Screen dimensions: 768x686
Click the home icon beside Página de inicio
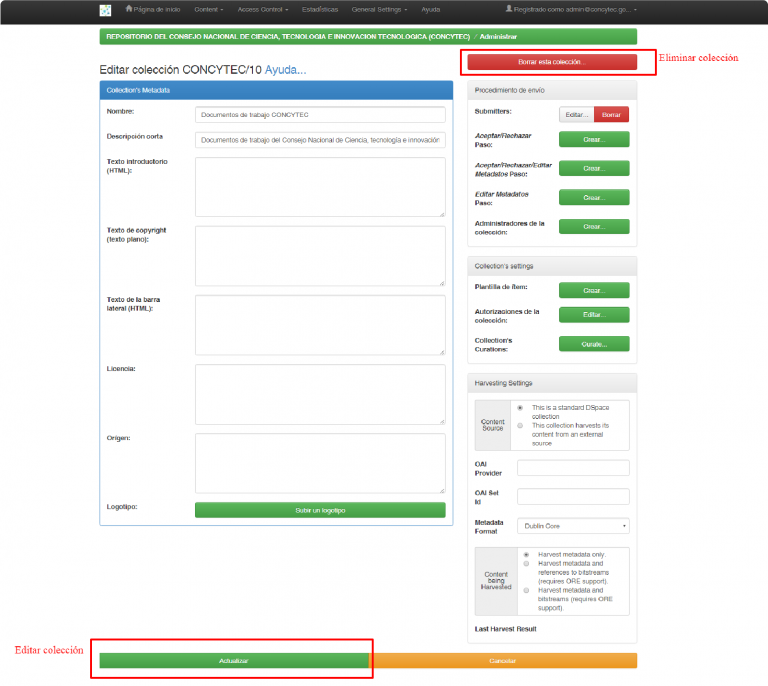click(129, 9)
